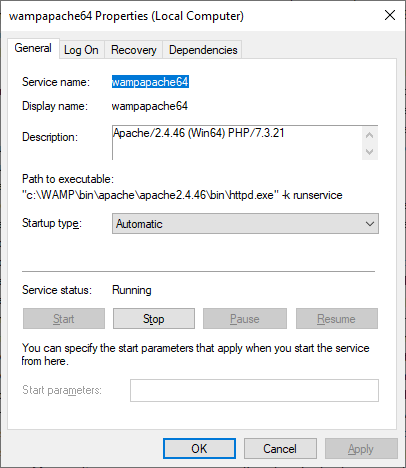The height and width of the screenshot is (468, 406).
Task: Expand the Startup type dropdown
Action: 245,224
